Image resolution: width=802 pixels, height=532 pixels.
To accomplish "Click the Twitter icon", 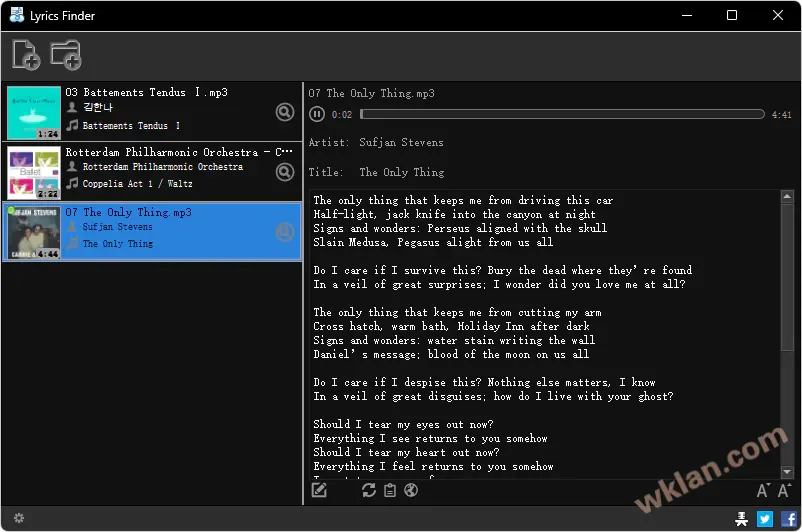I will (x=765, y=519).
